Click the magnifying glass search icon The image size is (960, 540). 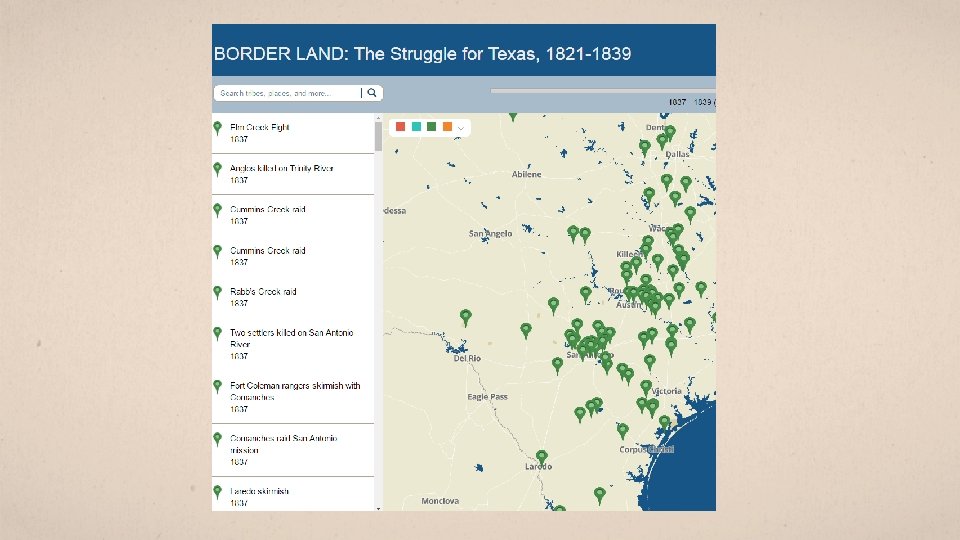(372, 93)
